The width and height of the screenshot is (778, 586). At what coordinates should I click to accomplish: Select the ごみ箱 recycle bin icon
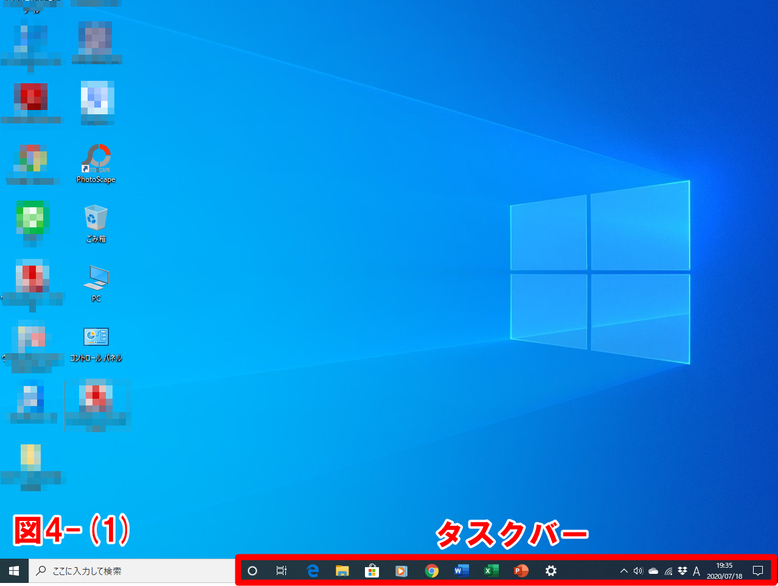coord(96,223)
